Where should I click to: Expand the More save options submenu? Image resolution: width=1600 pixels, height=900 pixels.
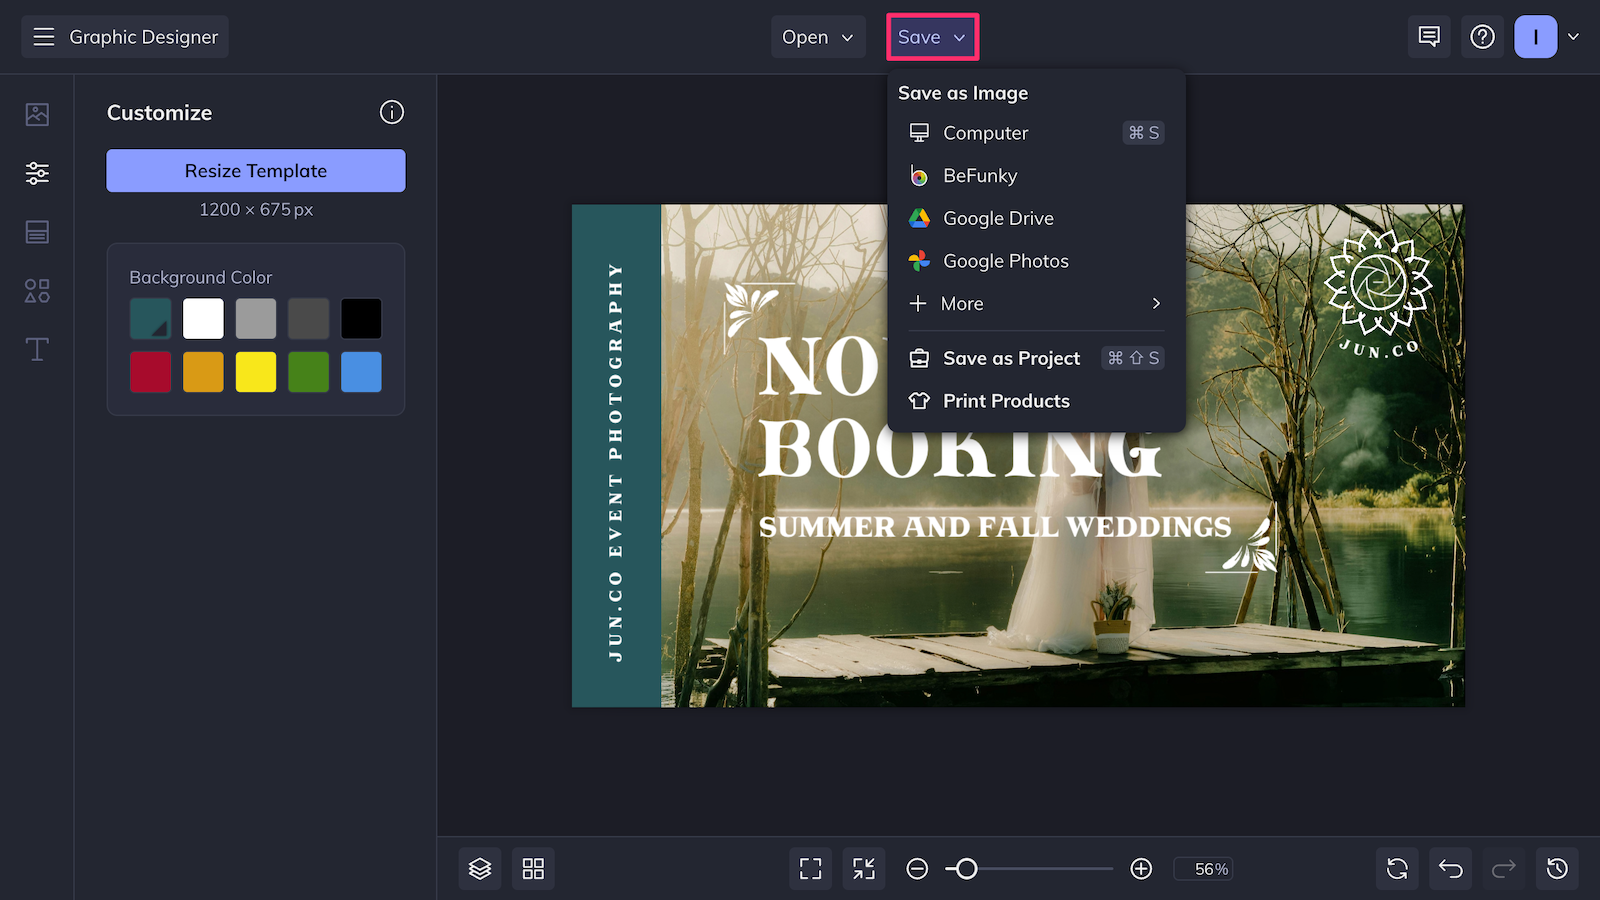(1034, 303)
